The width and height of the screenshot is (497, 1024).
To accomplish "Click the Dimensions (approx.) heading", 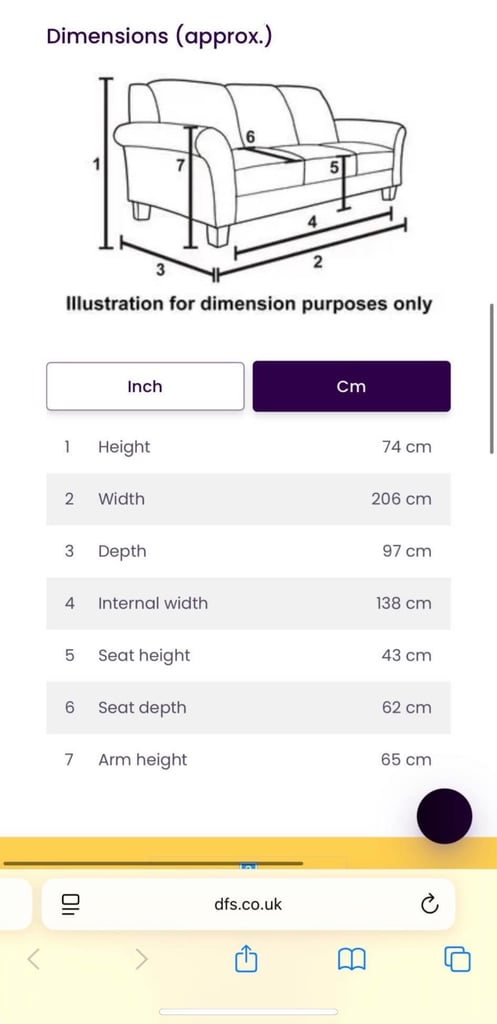I will pos(159,37).
